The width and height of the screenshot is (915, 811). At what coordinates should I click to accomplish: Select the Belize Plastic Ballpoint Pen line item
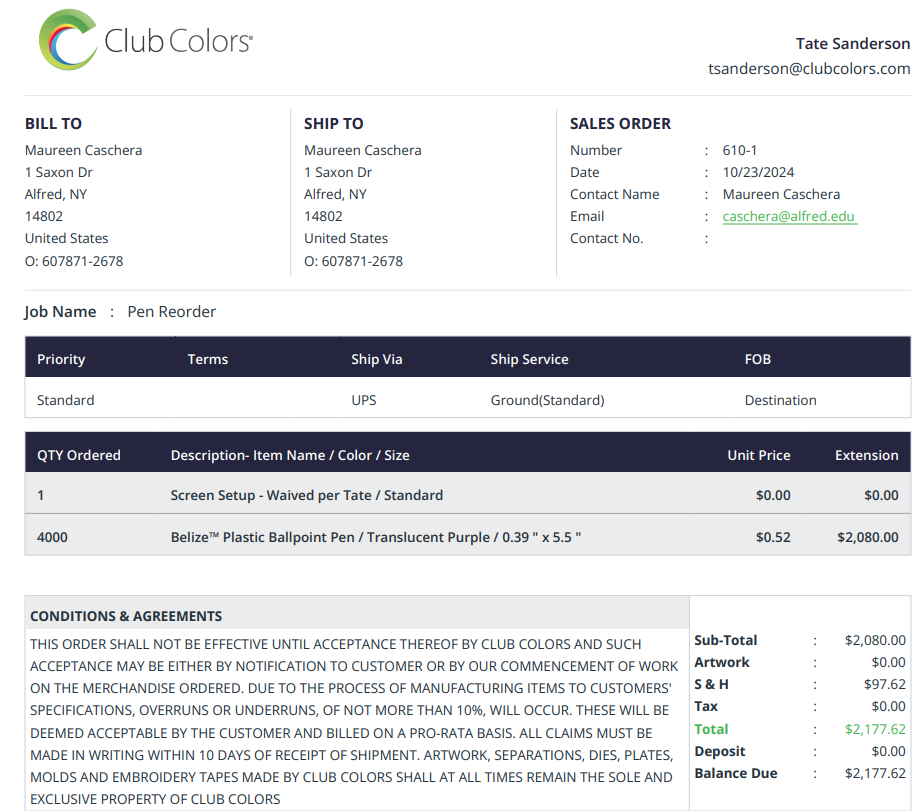pos(376,537)
